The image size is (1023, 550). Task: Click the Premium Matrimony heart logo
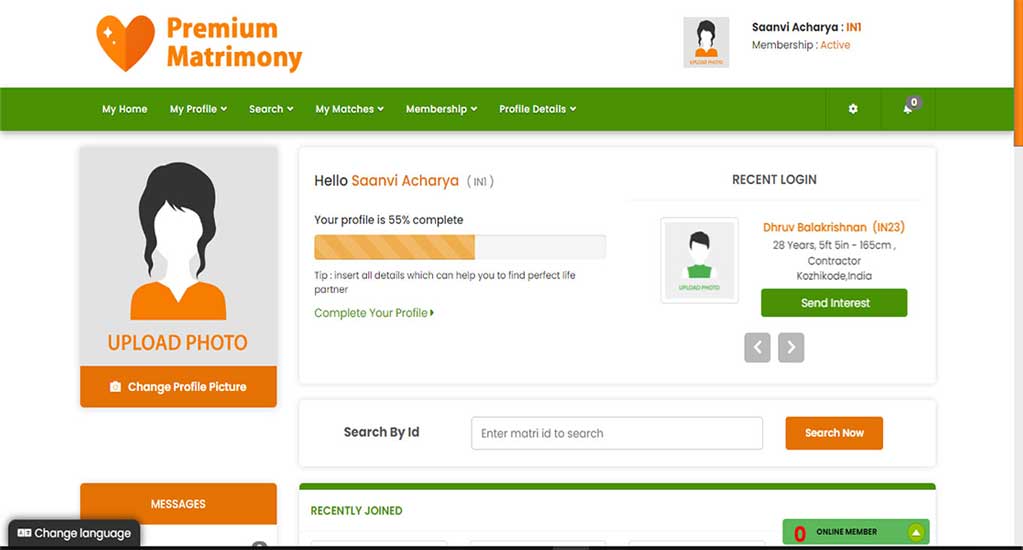(125, 43)
